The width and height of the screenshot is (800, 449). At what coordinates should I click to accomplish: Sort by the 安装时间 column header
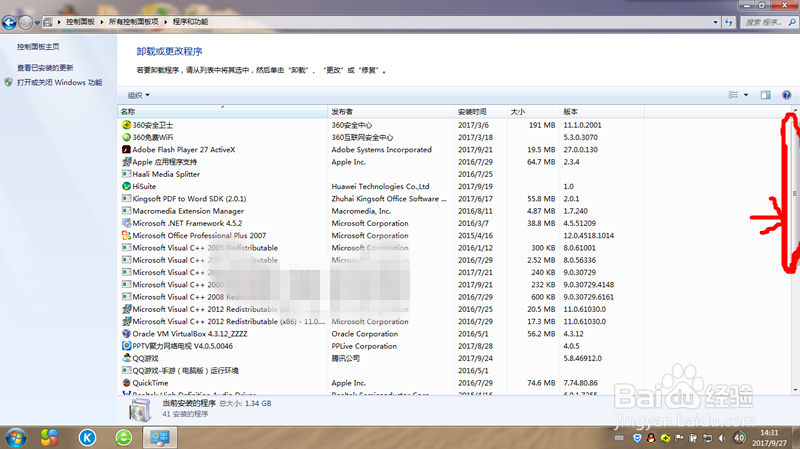pos(481,111)
